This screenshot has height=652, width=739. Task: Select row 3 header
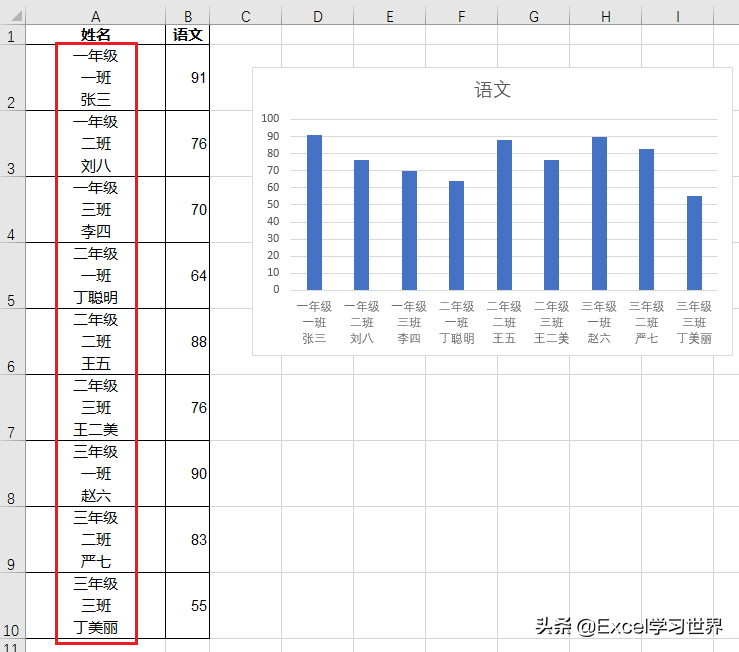pyautogui.click(x=13, y=144)
